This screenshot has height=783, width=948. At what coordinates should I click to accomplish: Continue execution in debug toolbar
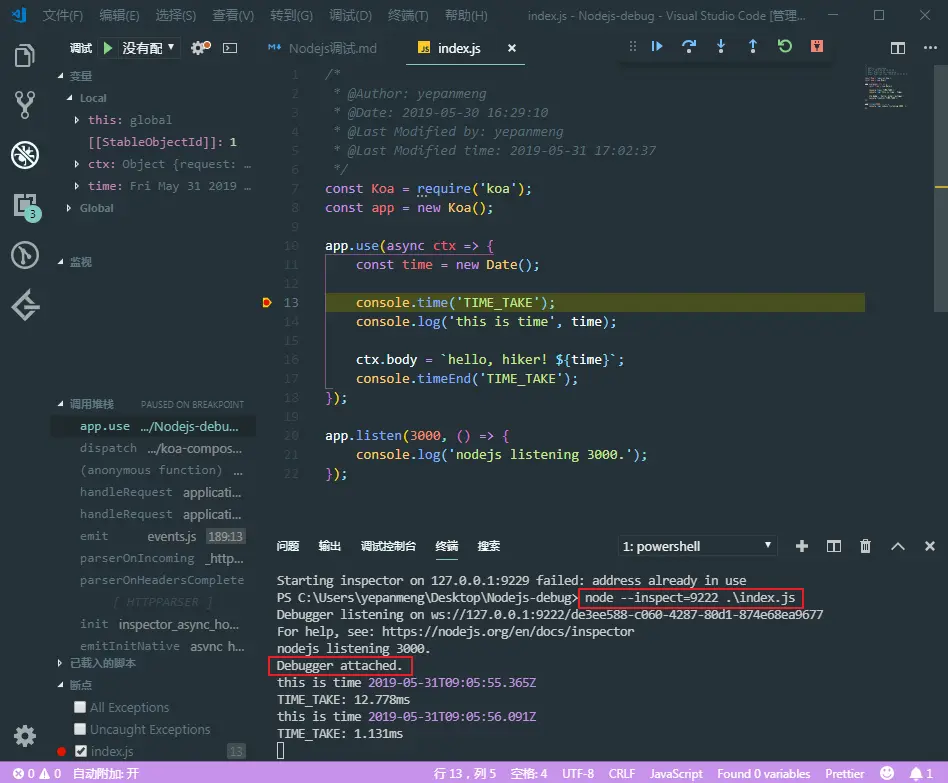657,46
